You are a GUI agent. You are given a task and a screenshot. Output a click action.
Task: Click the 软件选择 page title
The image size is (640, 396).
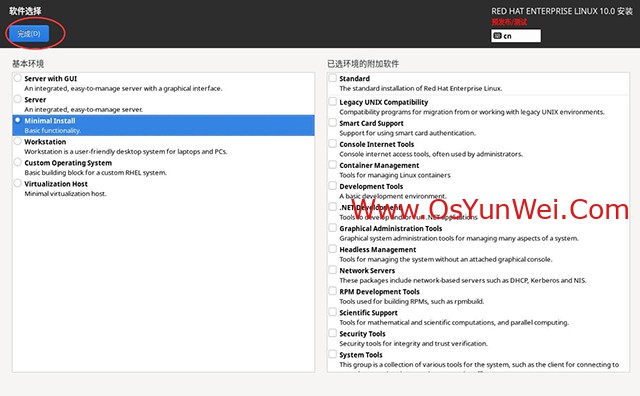(25, 11)
